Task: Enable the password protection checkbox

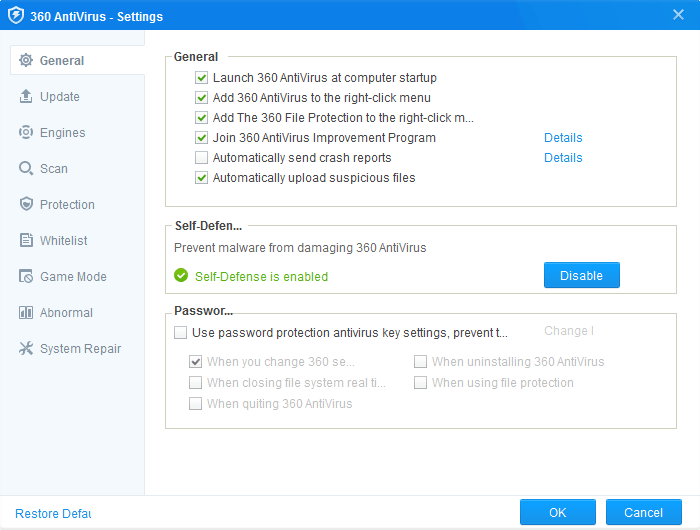Action: click(x=181, y=332)
